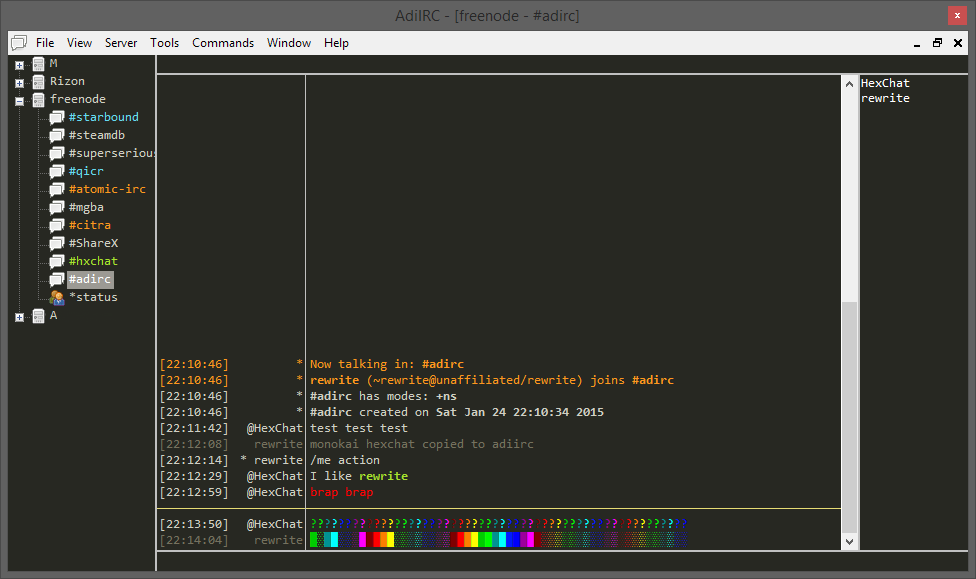The width and height of the screenshot is (976, 579).
Task: Click the AdiIRC app icon in menu bar
Action: (x=18, y=43)
